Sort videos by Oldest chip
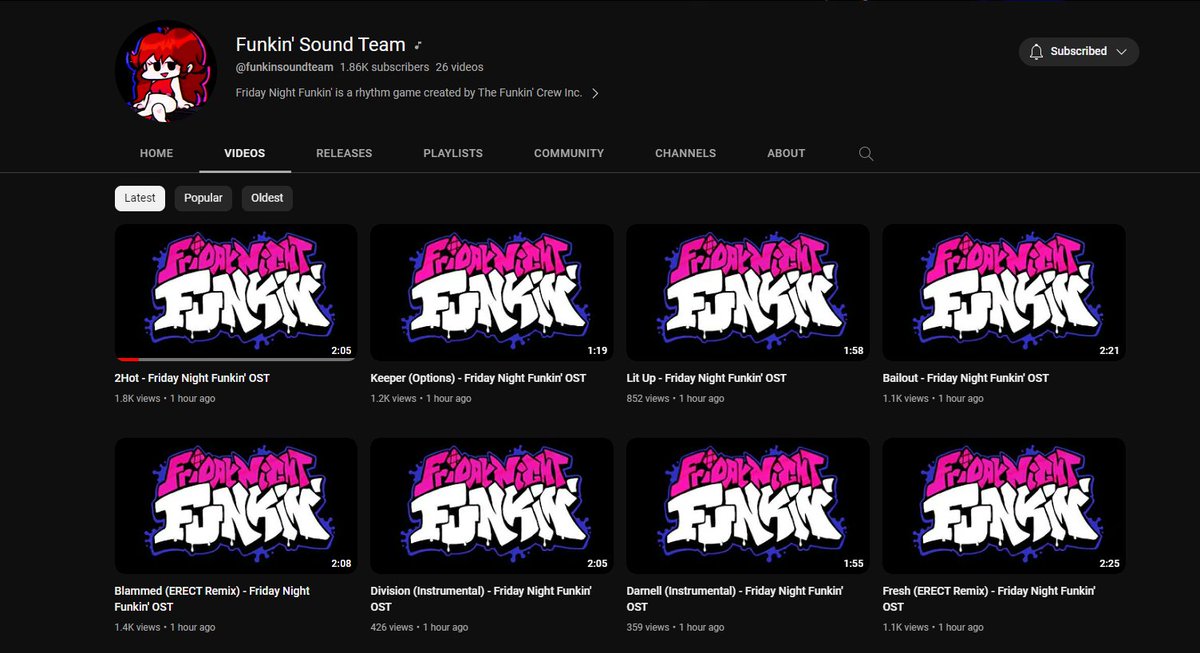Viewport: 1200px width, 653px height. pyautogui.click(x=267, y=198)
